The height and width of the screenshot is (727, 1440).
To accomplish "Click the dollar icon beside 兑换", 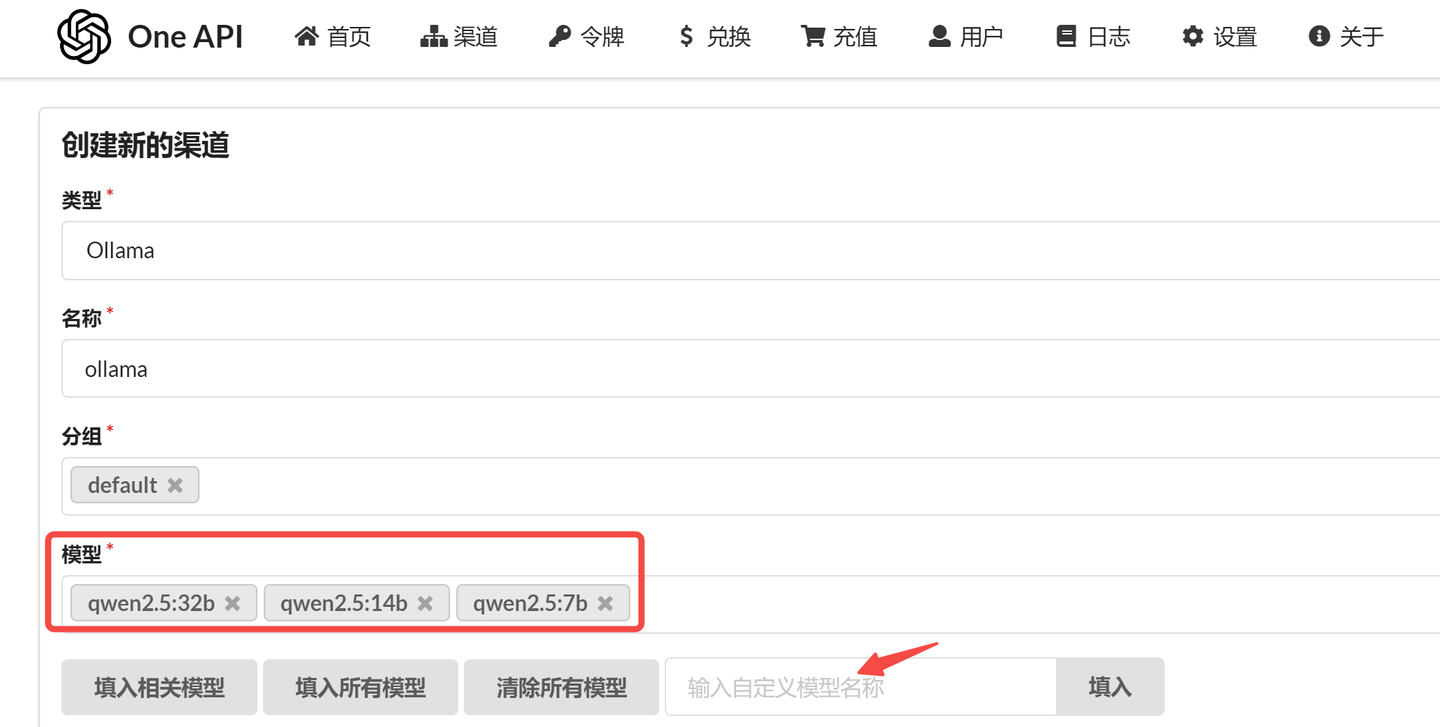I will point(686,35).
